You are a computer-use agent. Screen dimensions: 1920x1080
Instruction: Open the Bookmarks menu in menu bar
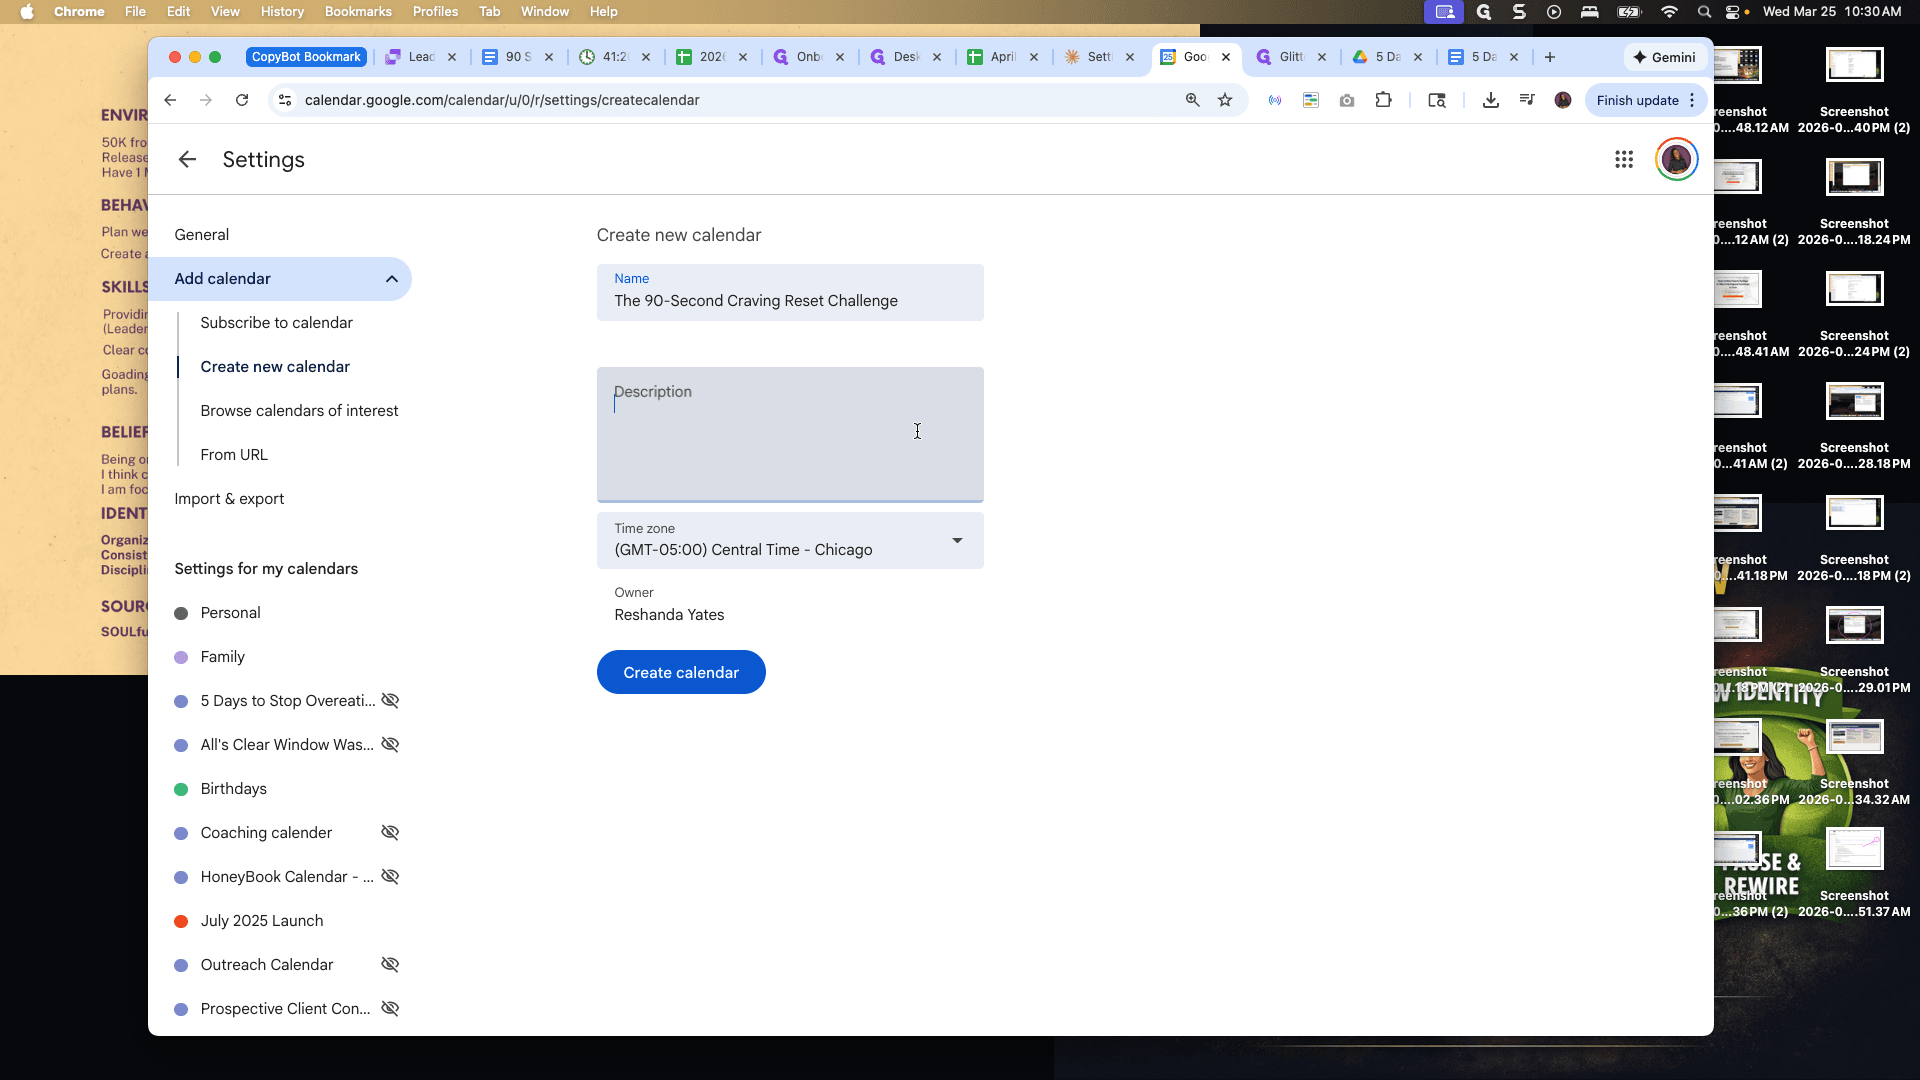point(358,12)
